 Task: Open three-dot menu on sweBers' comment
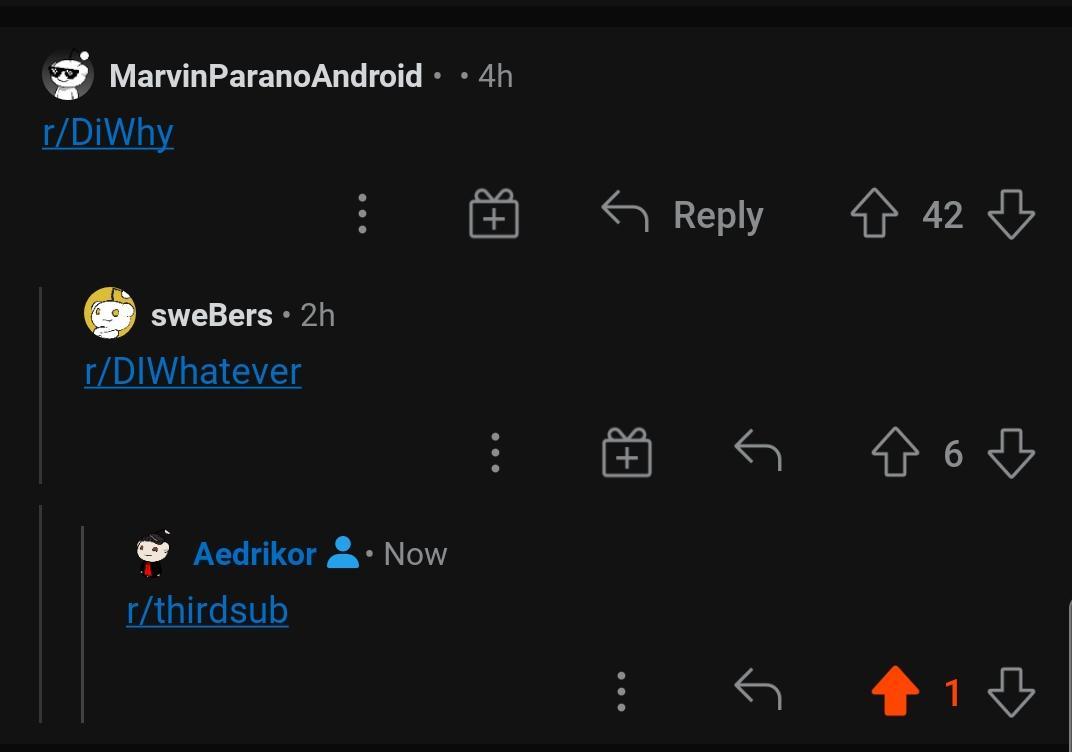point(496,453)
